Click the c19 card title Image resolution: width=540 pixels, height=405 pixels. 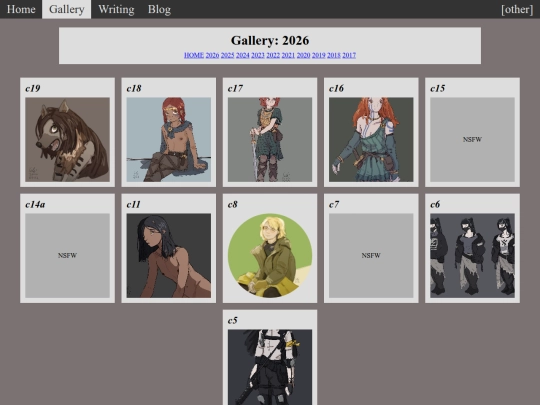pos(33,89)
